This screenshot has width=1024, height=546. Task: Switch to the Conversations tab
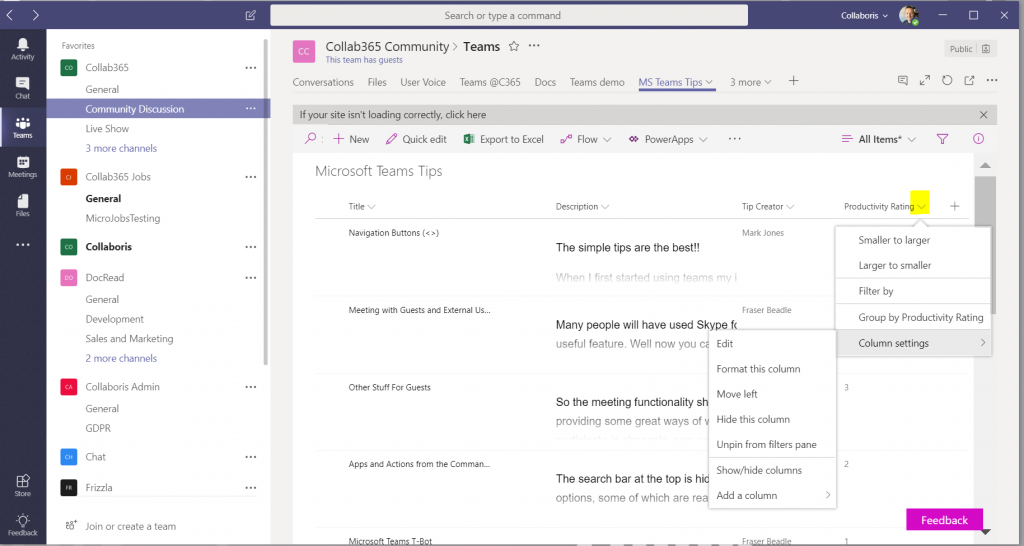pos(323,82)
